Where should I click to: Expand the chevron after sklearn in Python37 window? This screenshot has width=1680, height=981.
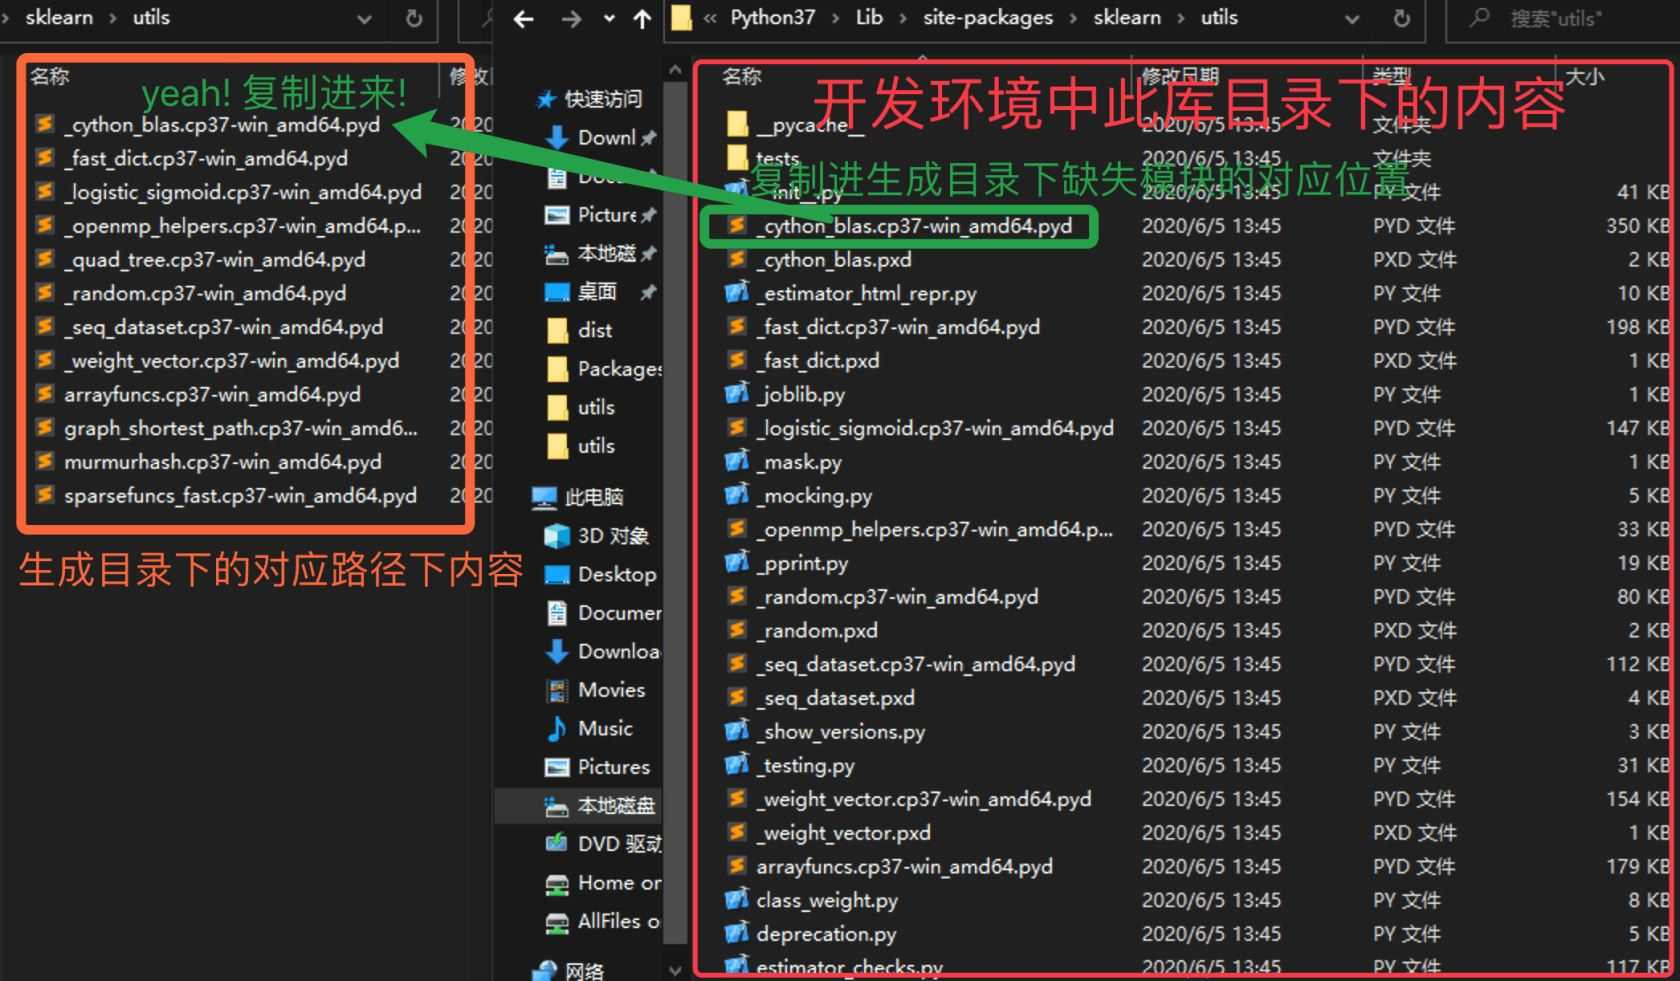[x=1181, y=18]
